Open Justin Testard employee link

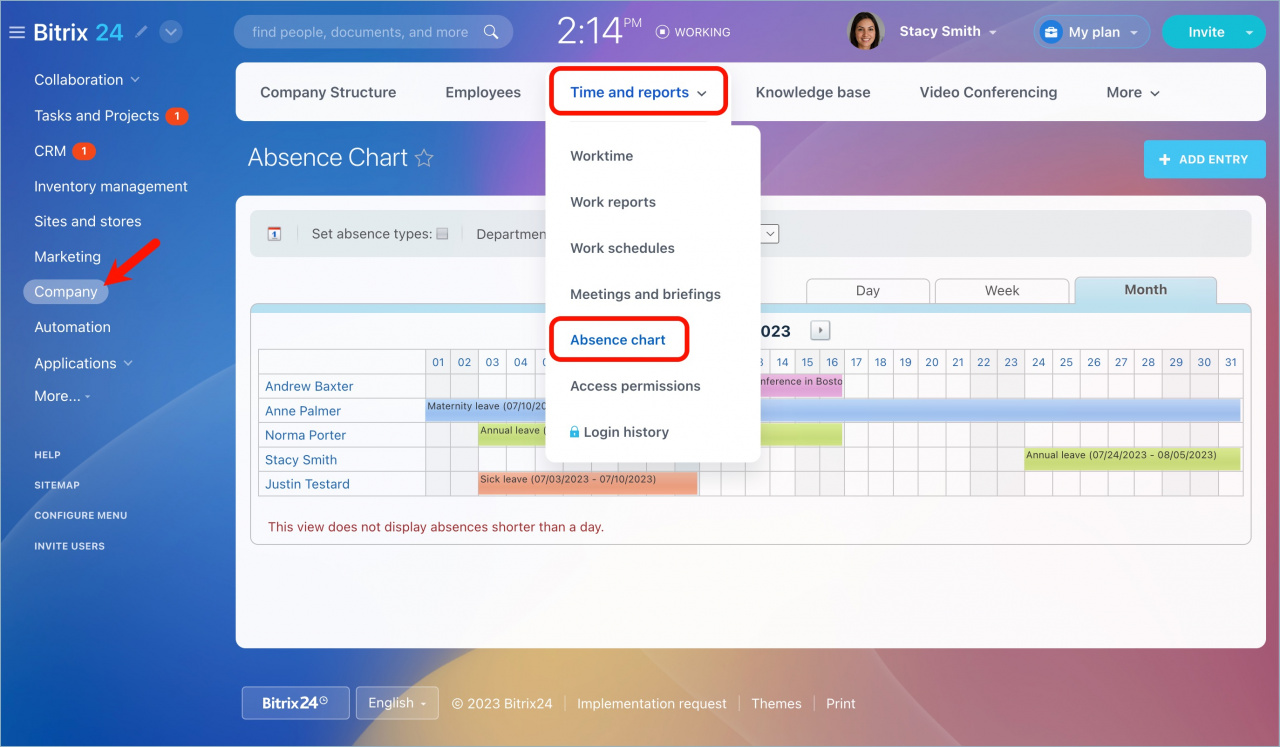[x=307, y=484]
